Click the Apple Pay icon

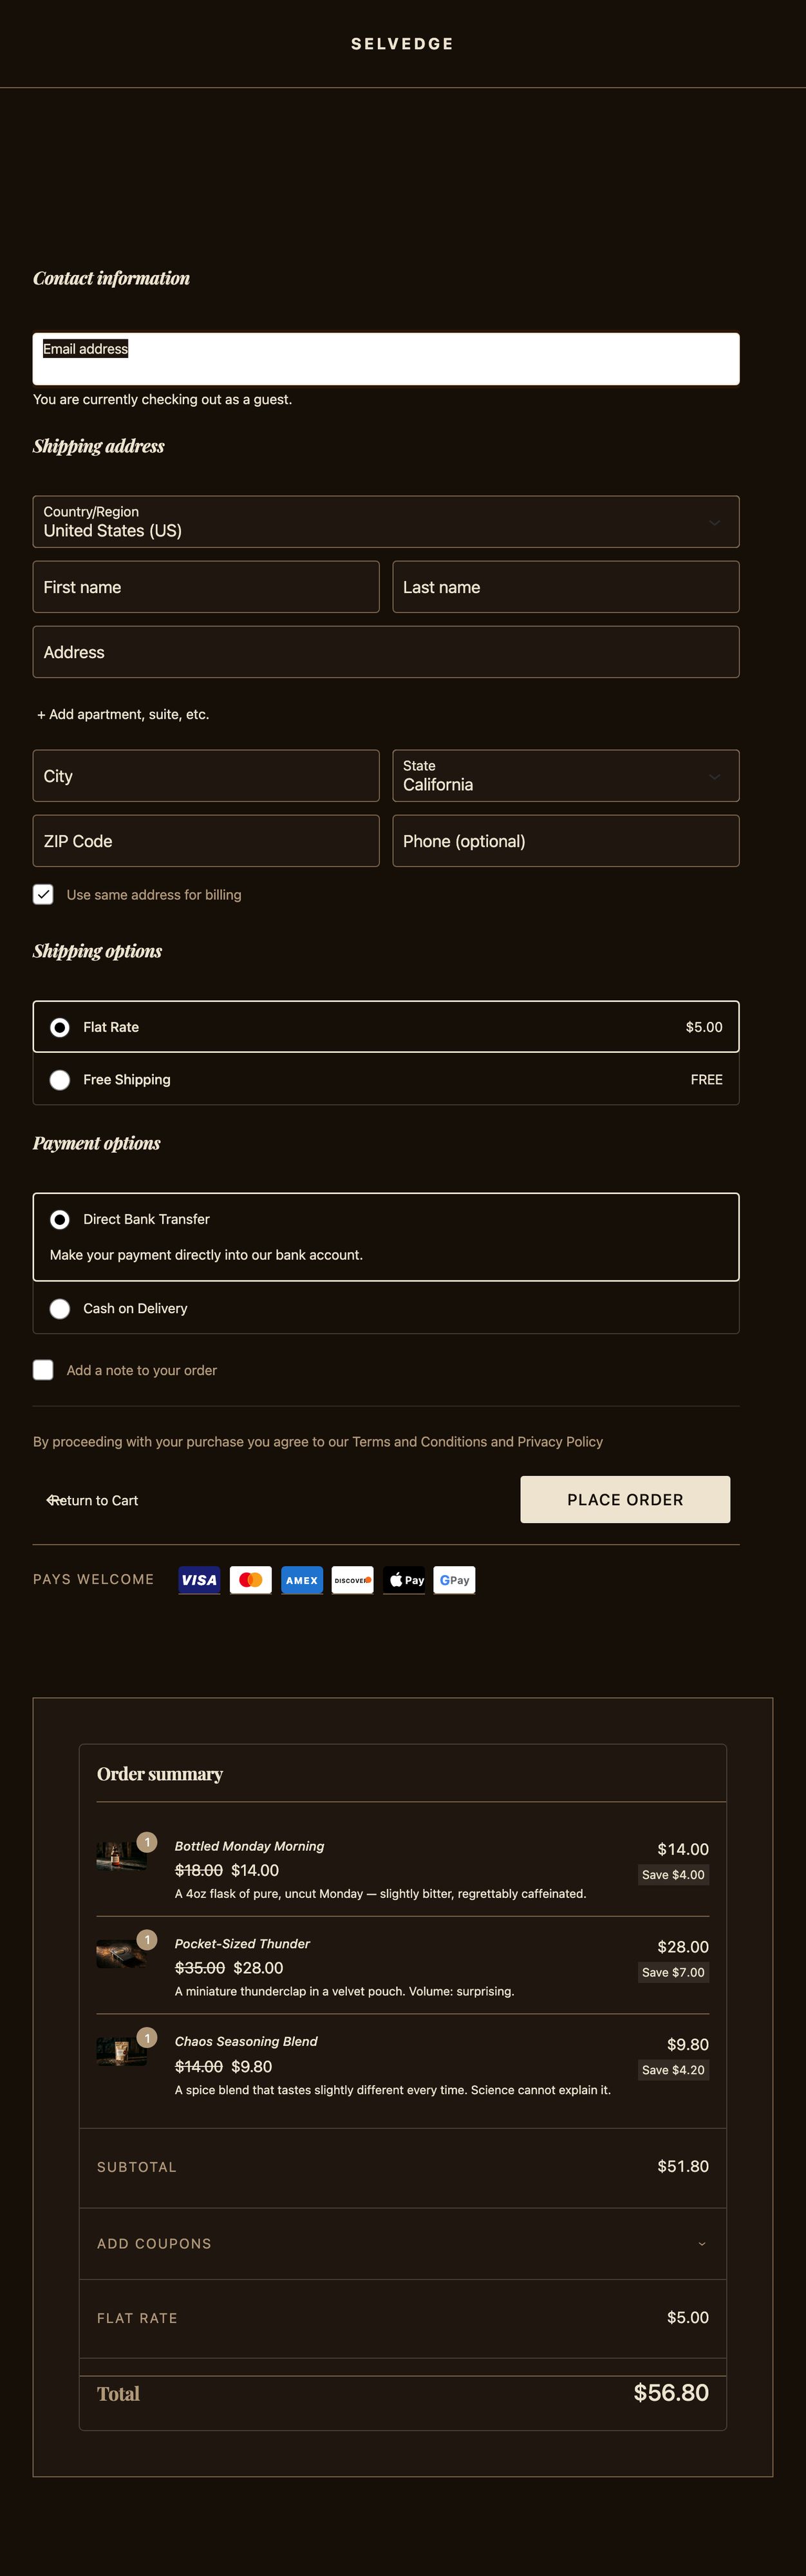(404, 1579)
